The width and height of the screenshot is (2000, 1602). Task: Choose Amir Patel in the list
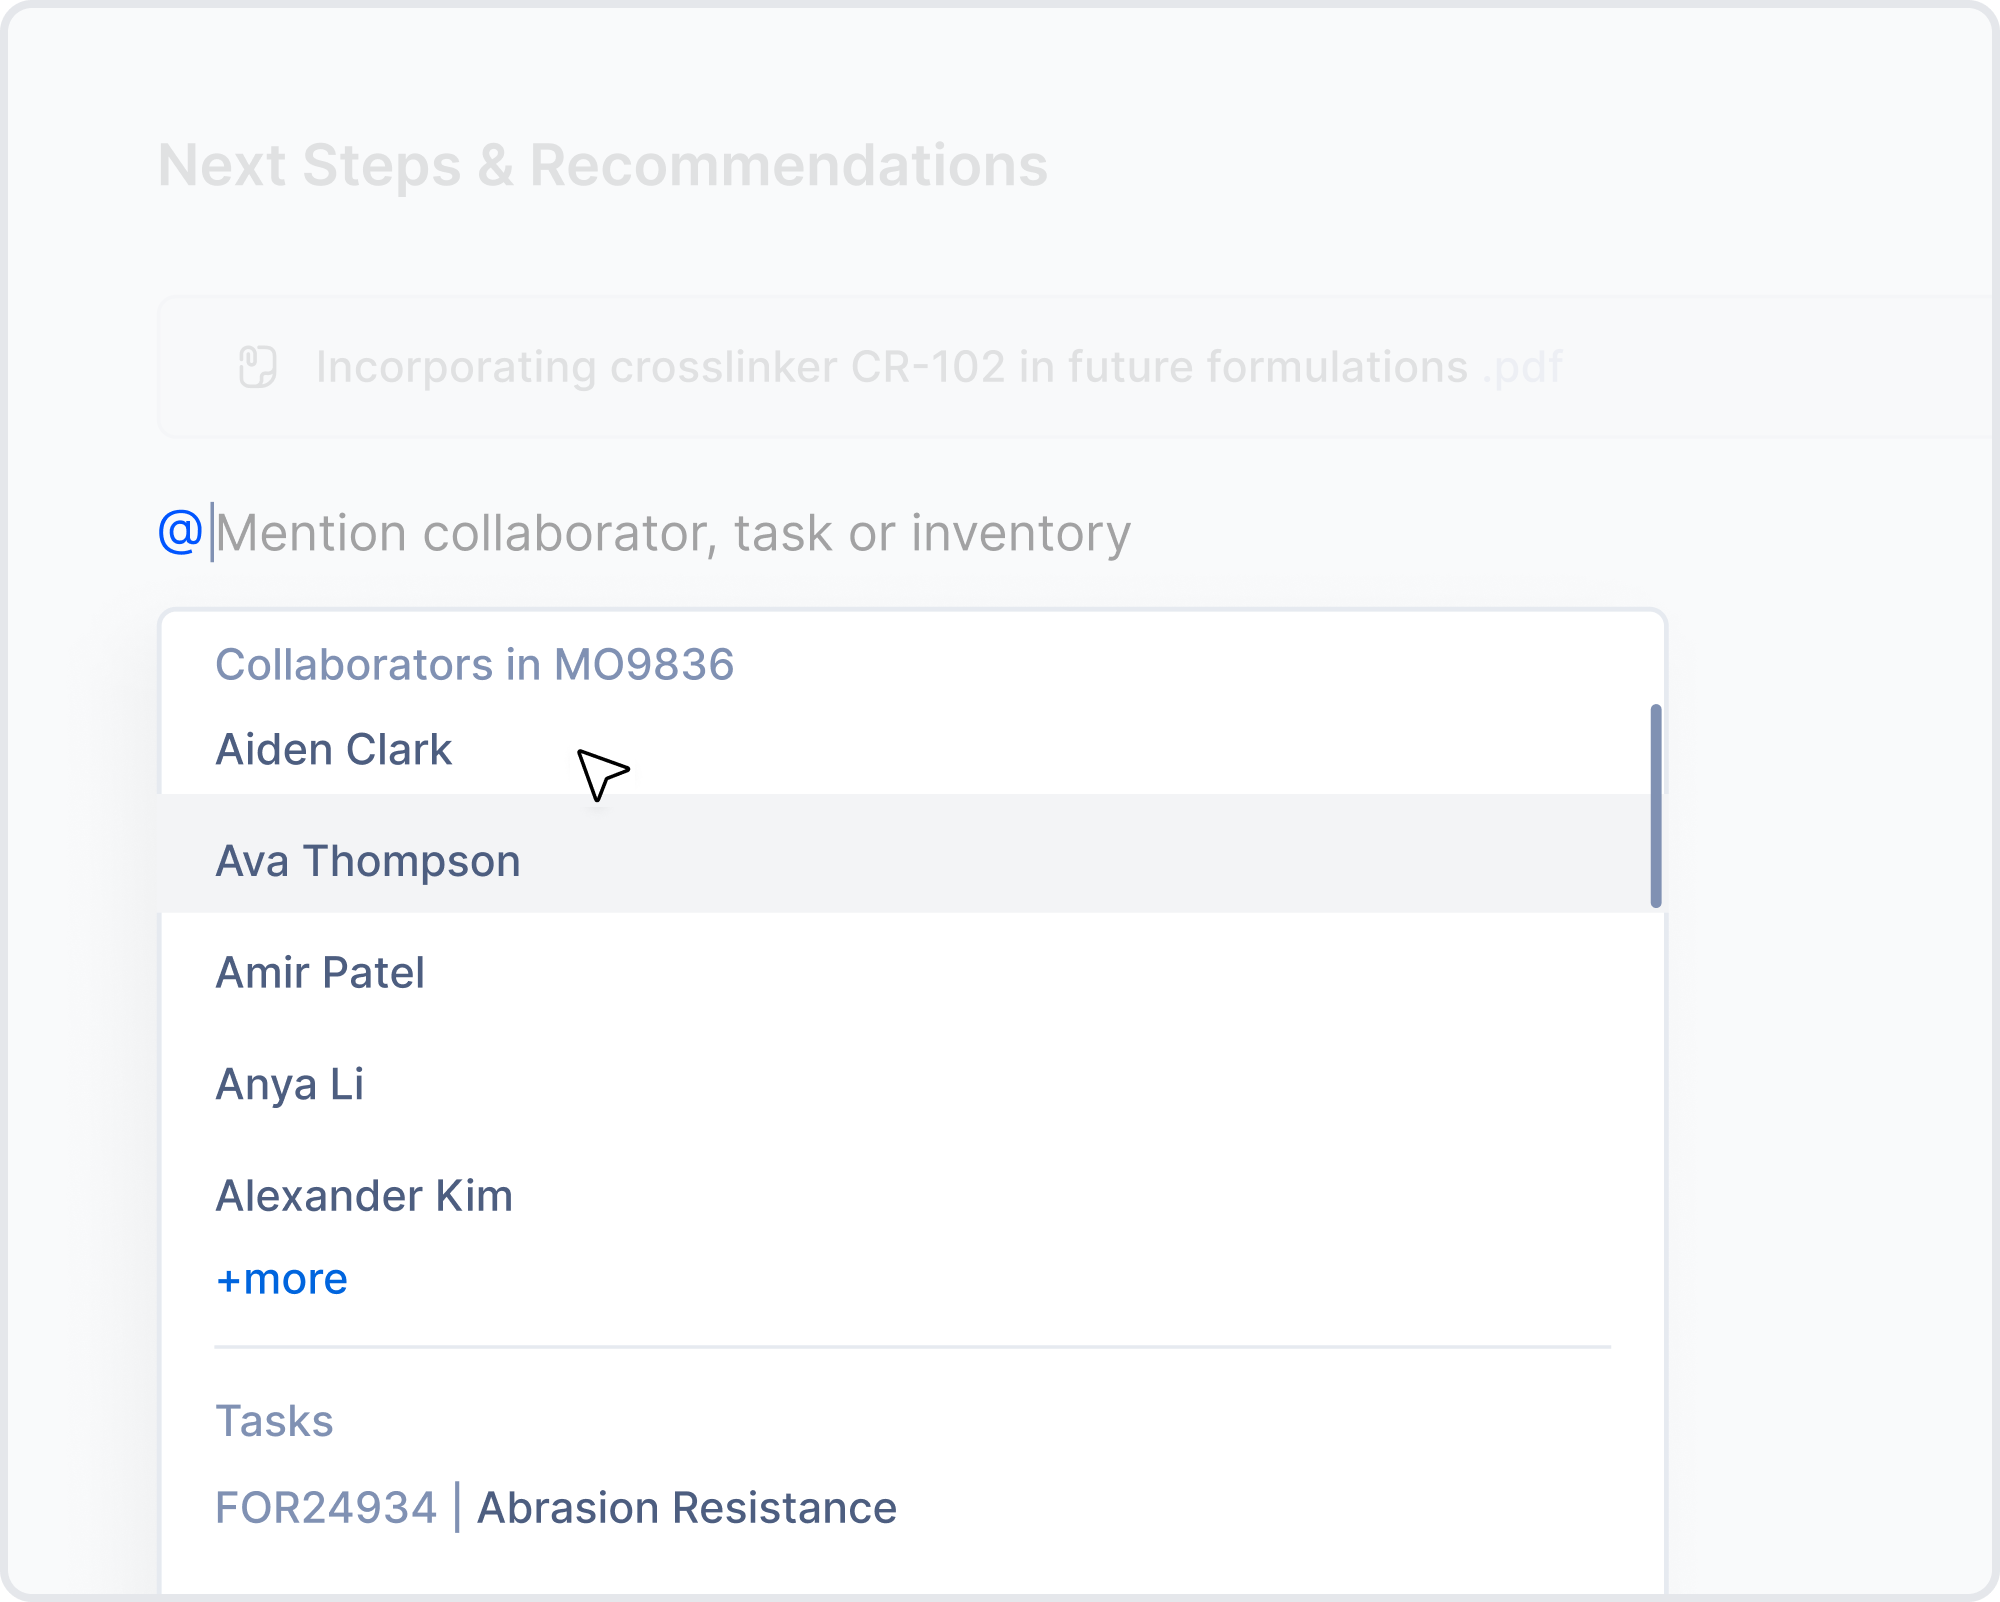tap(320, 973)
